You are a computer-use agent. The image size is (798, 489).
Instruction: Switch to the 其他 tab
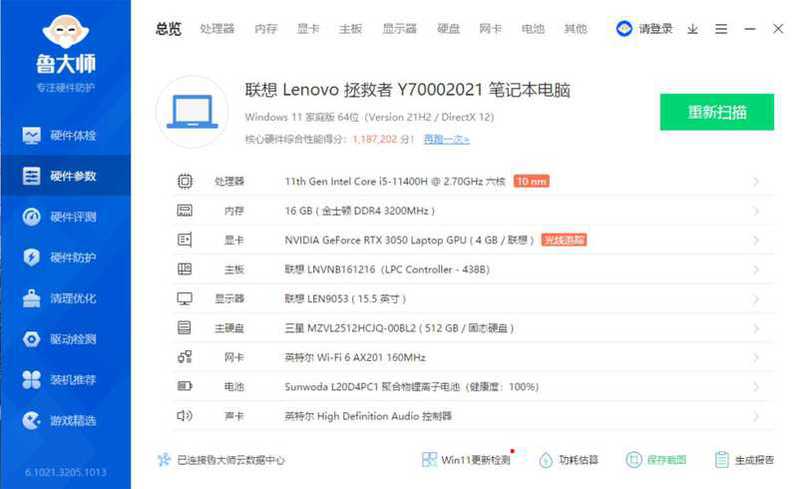[576, 29]
